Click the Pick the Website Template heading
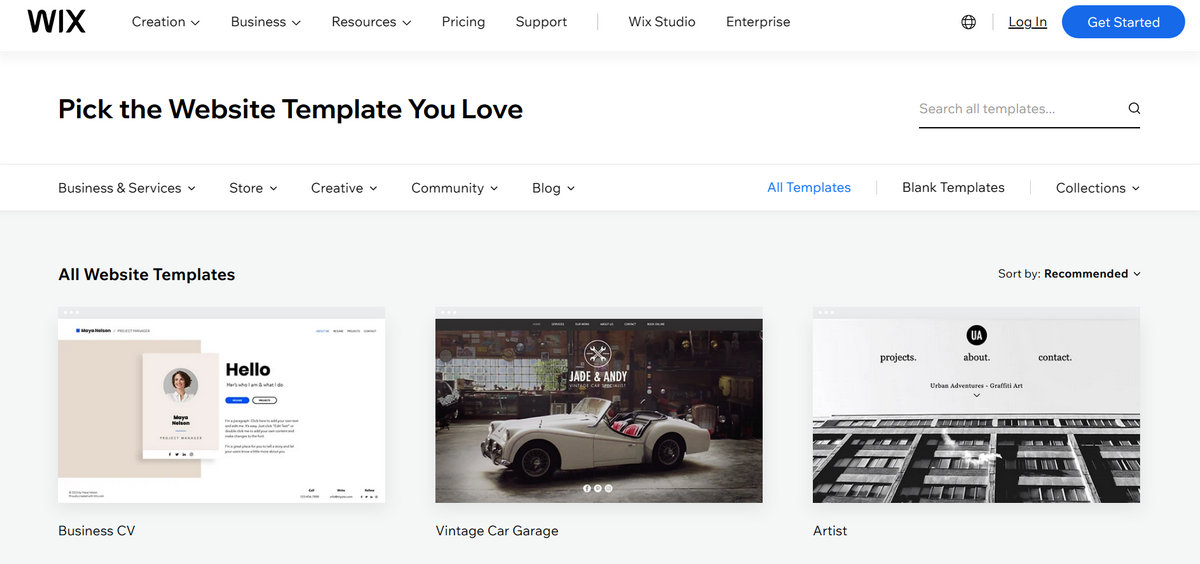Viewport: 1200px width, 564px height. (x=290, y=109)
